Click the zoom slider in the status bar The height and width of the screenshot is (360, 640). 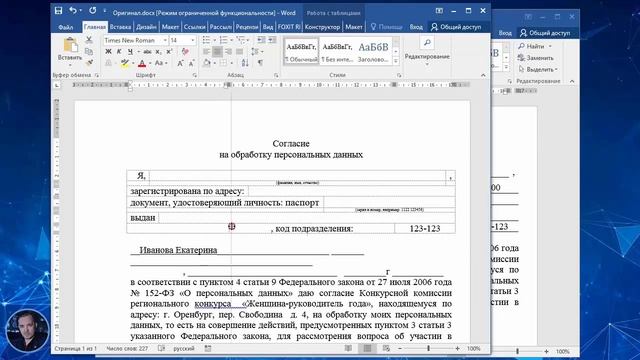click(x=429, y=349)
